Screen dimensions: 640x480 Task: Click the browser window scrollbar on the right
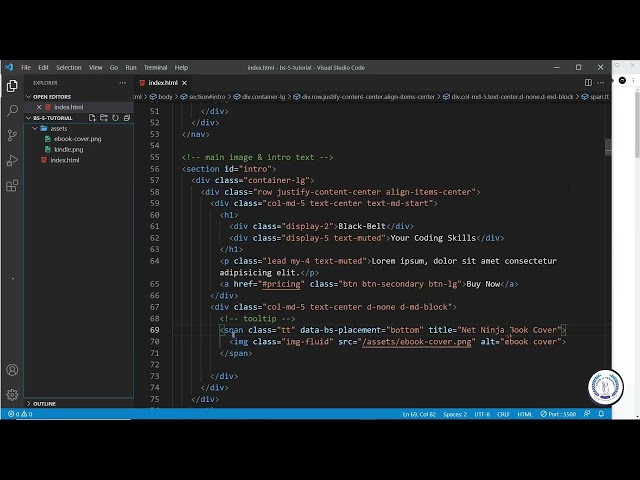(637, 124)
